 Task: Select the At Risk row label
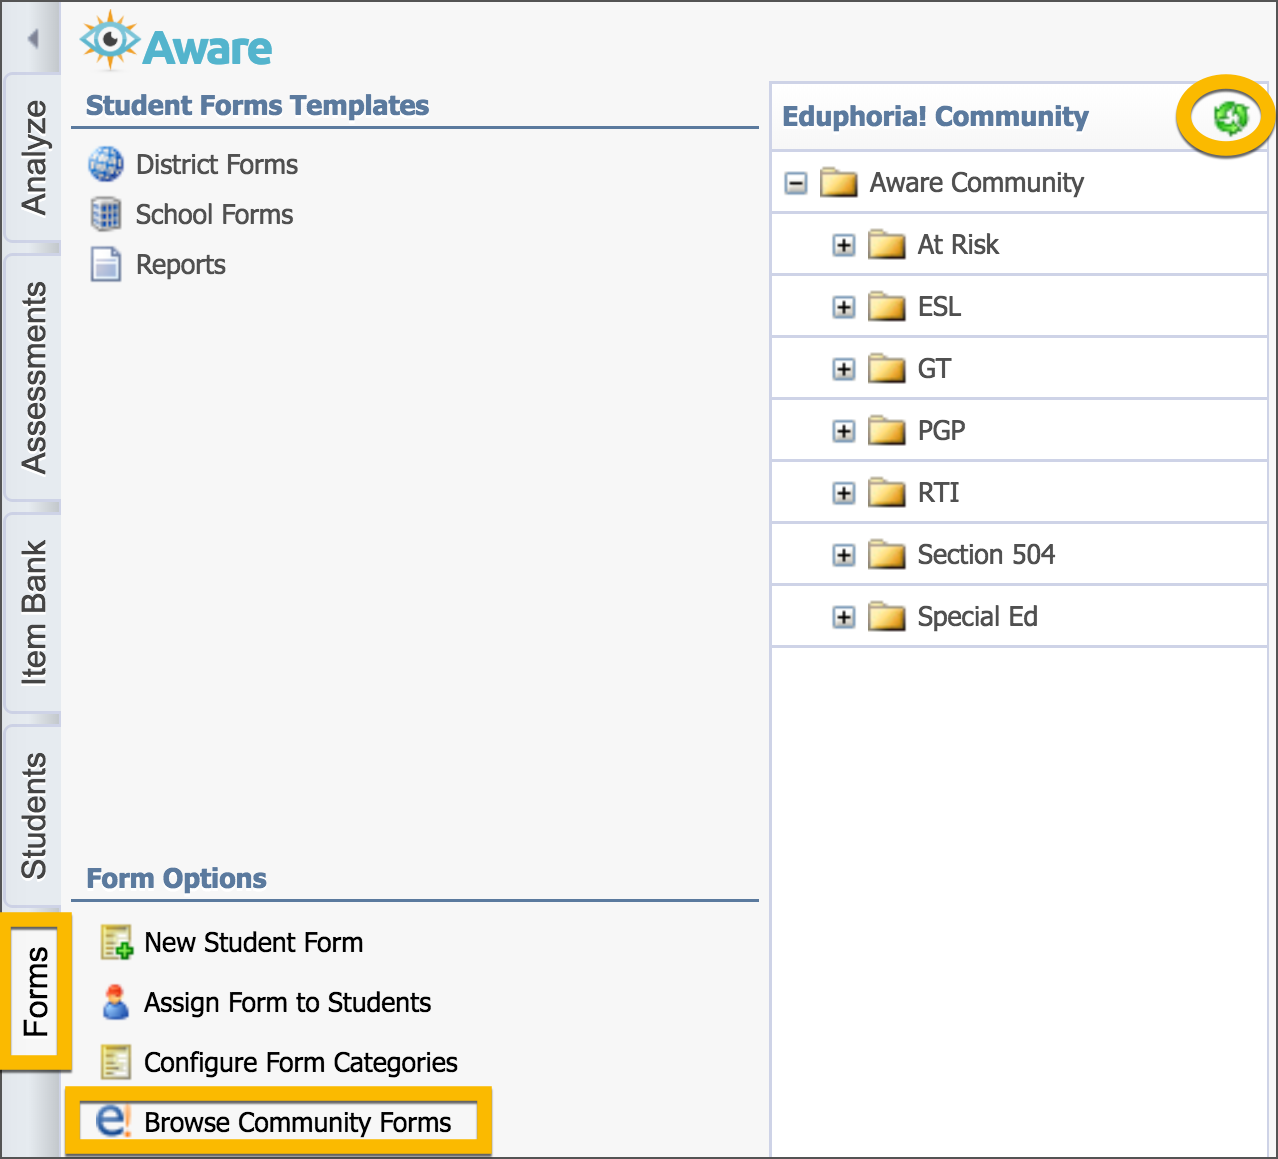pyautogui.click(x=958, y=245)
